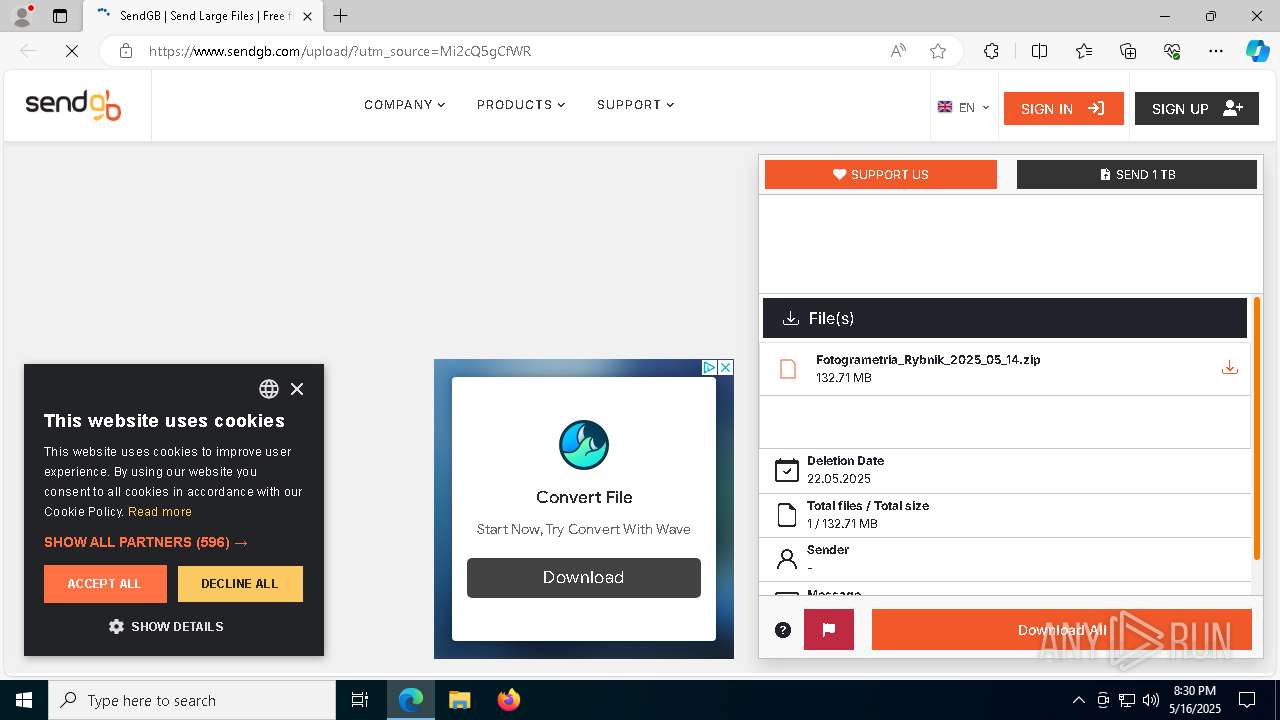
Task: Open network status tray icon
Action: 1127,700
